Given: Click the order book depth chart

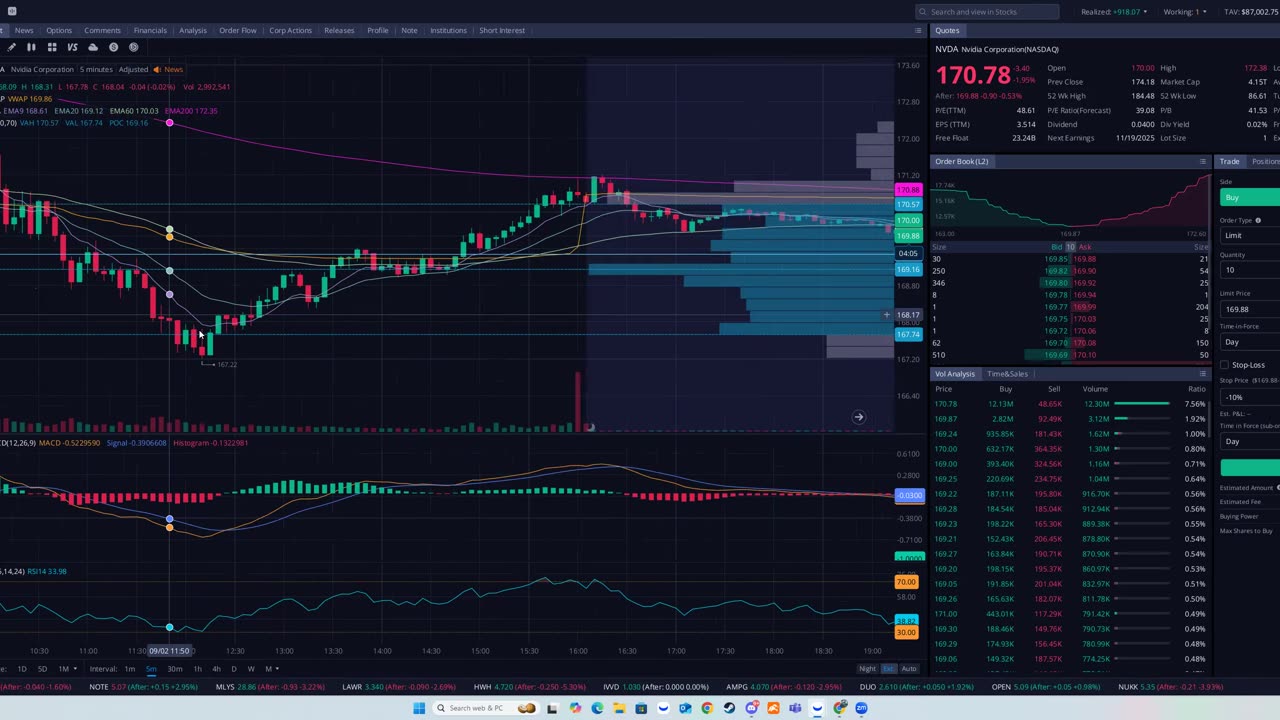Looking at the screenshot, I should (1070, 203).
